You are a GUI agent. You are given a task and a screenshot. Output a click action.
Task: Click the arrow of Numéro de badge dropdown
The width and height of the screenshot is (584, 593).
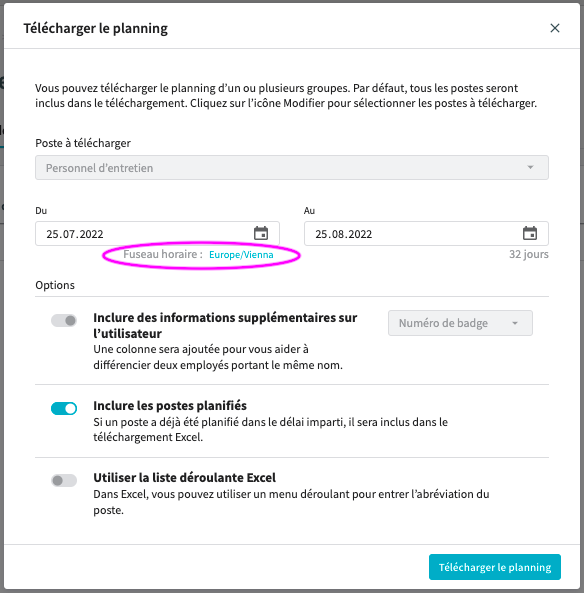pyautogui.click(x=515, y=323)
